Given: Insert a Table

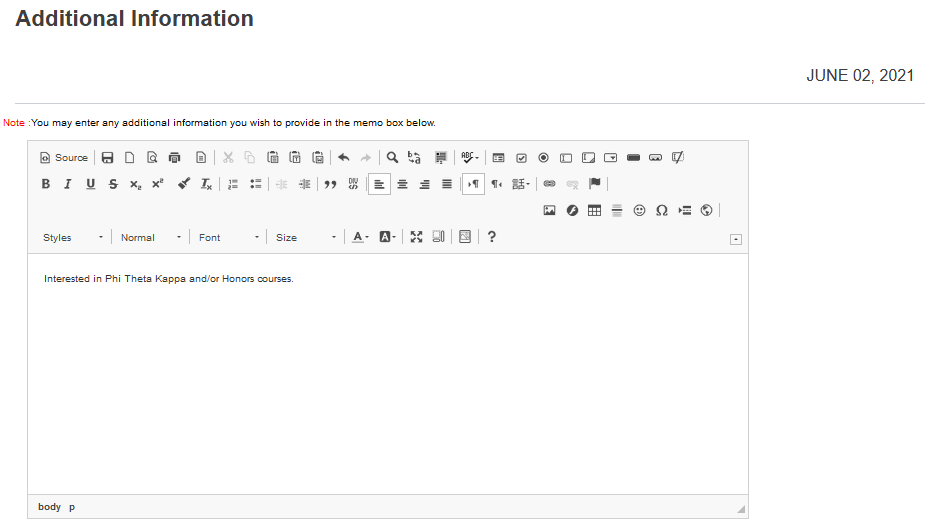Looking at the screenshot, I should coord(594,210).
